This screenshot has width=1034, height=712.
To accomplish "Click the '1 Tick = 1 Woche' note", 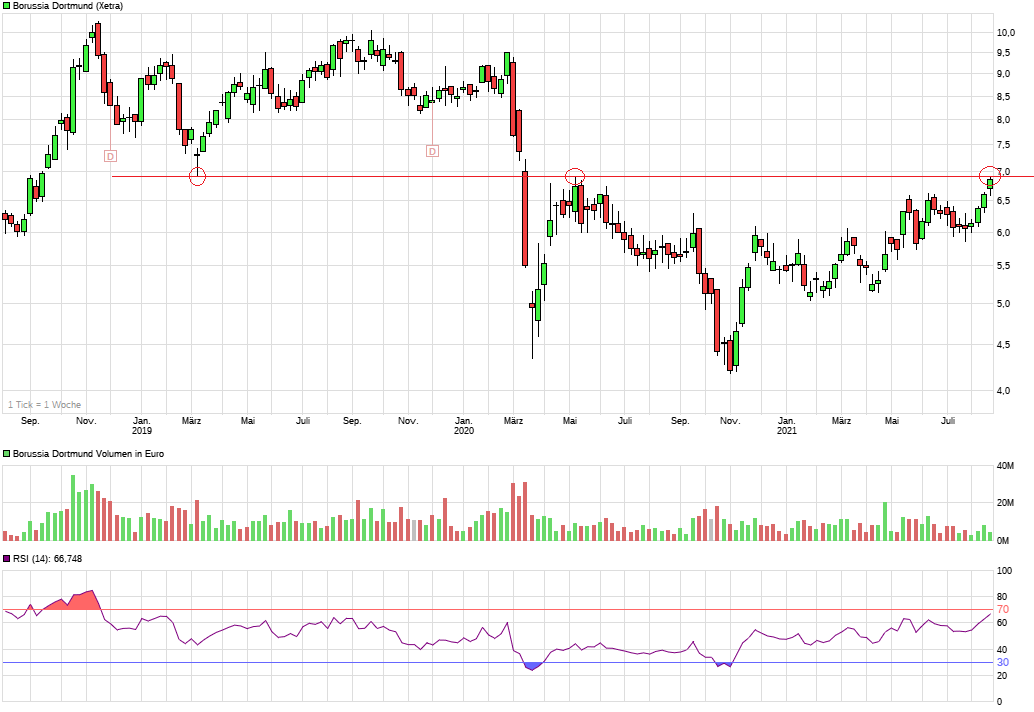I will tap(44, 405).
